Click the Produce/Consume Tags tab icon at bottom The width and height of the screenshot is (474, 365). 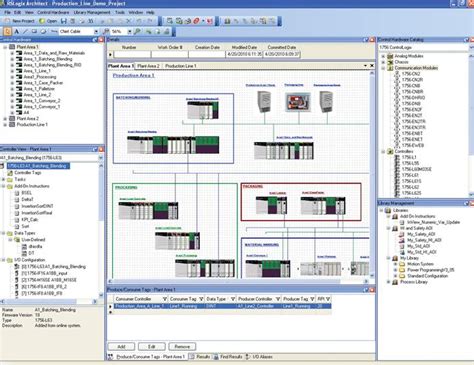110,357
